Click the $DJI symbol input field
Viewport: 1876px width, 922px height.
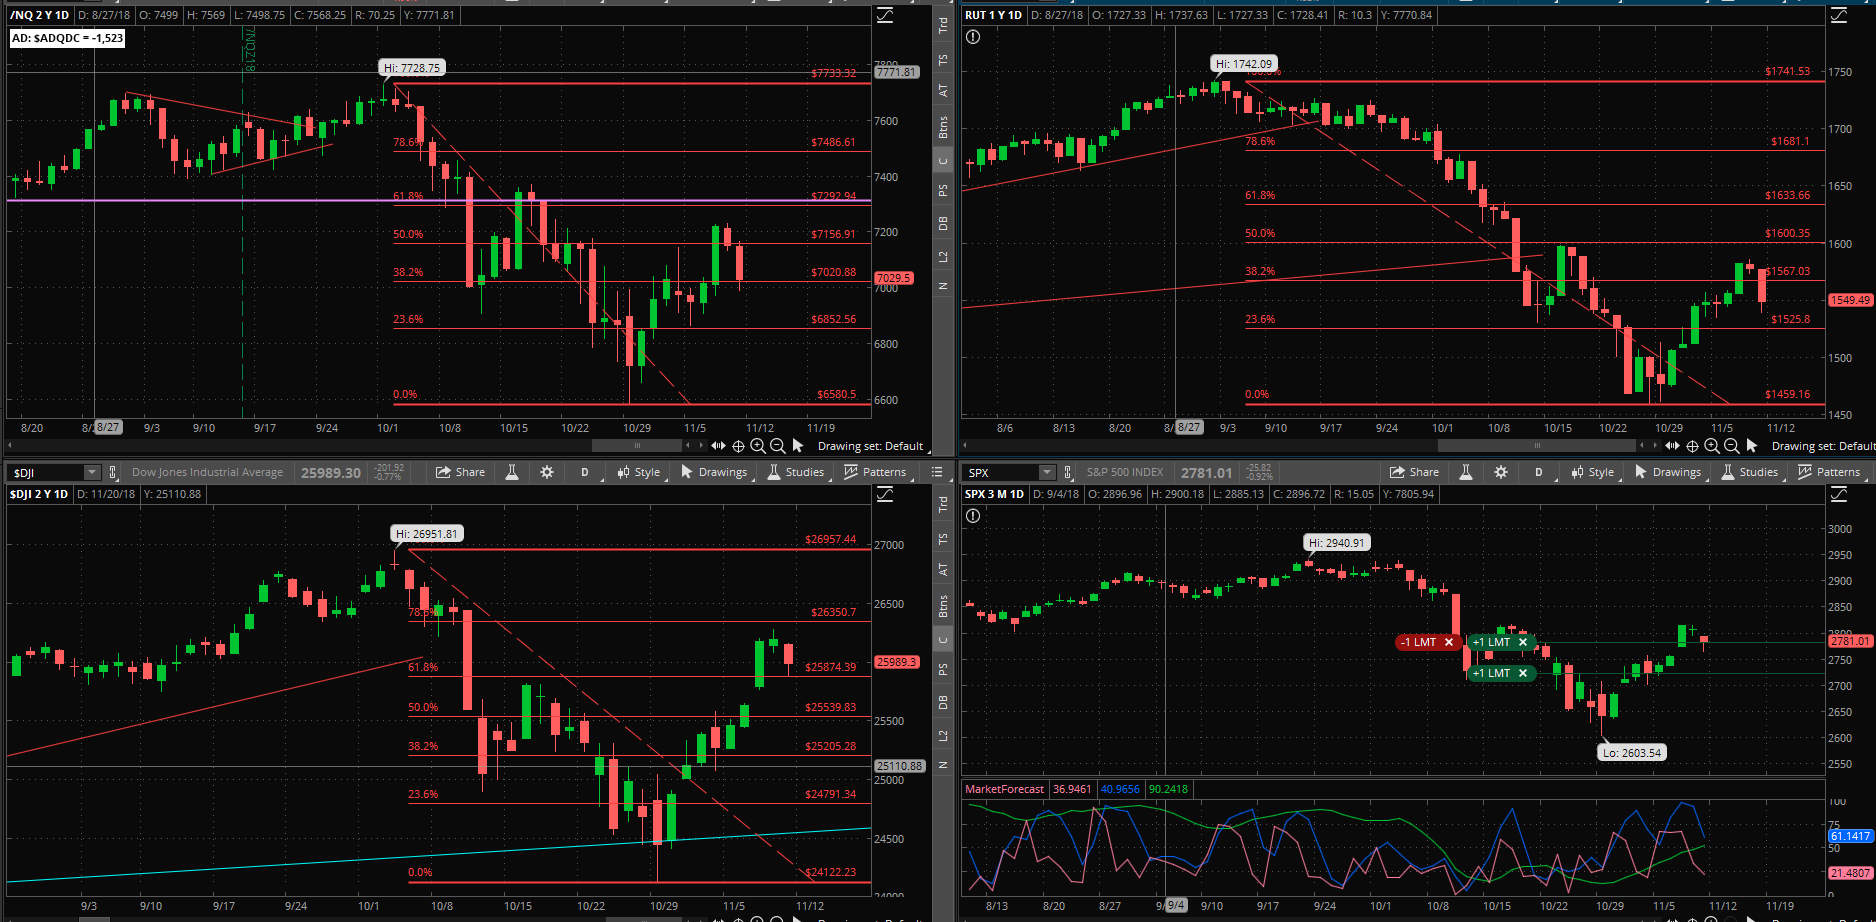[46, 472]
